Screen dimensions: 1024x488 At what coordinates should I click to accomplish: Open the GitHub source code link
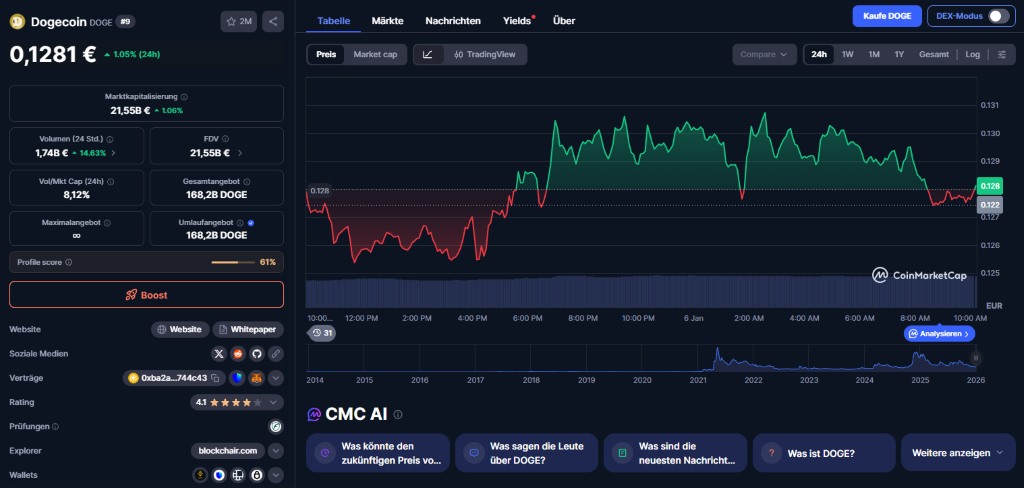click(256, 354)
